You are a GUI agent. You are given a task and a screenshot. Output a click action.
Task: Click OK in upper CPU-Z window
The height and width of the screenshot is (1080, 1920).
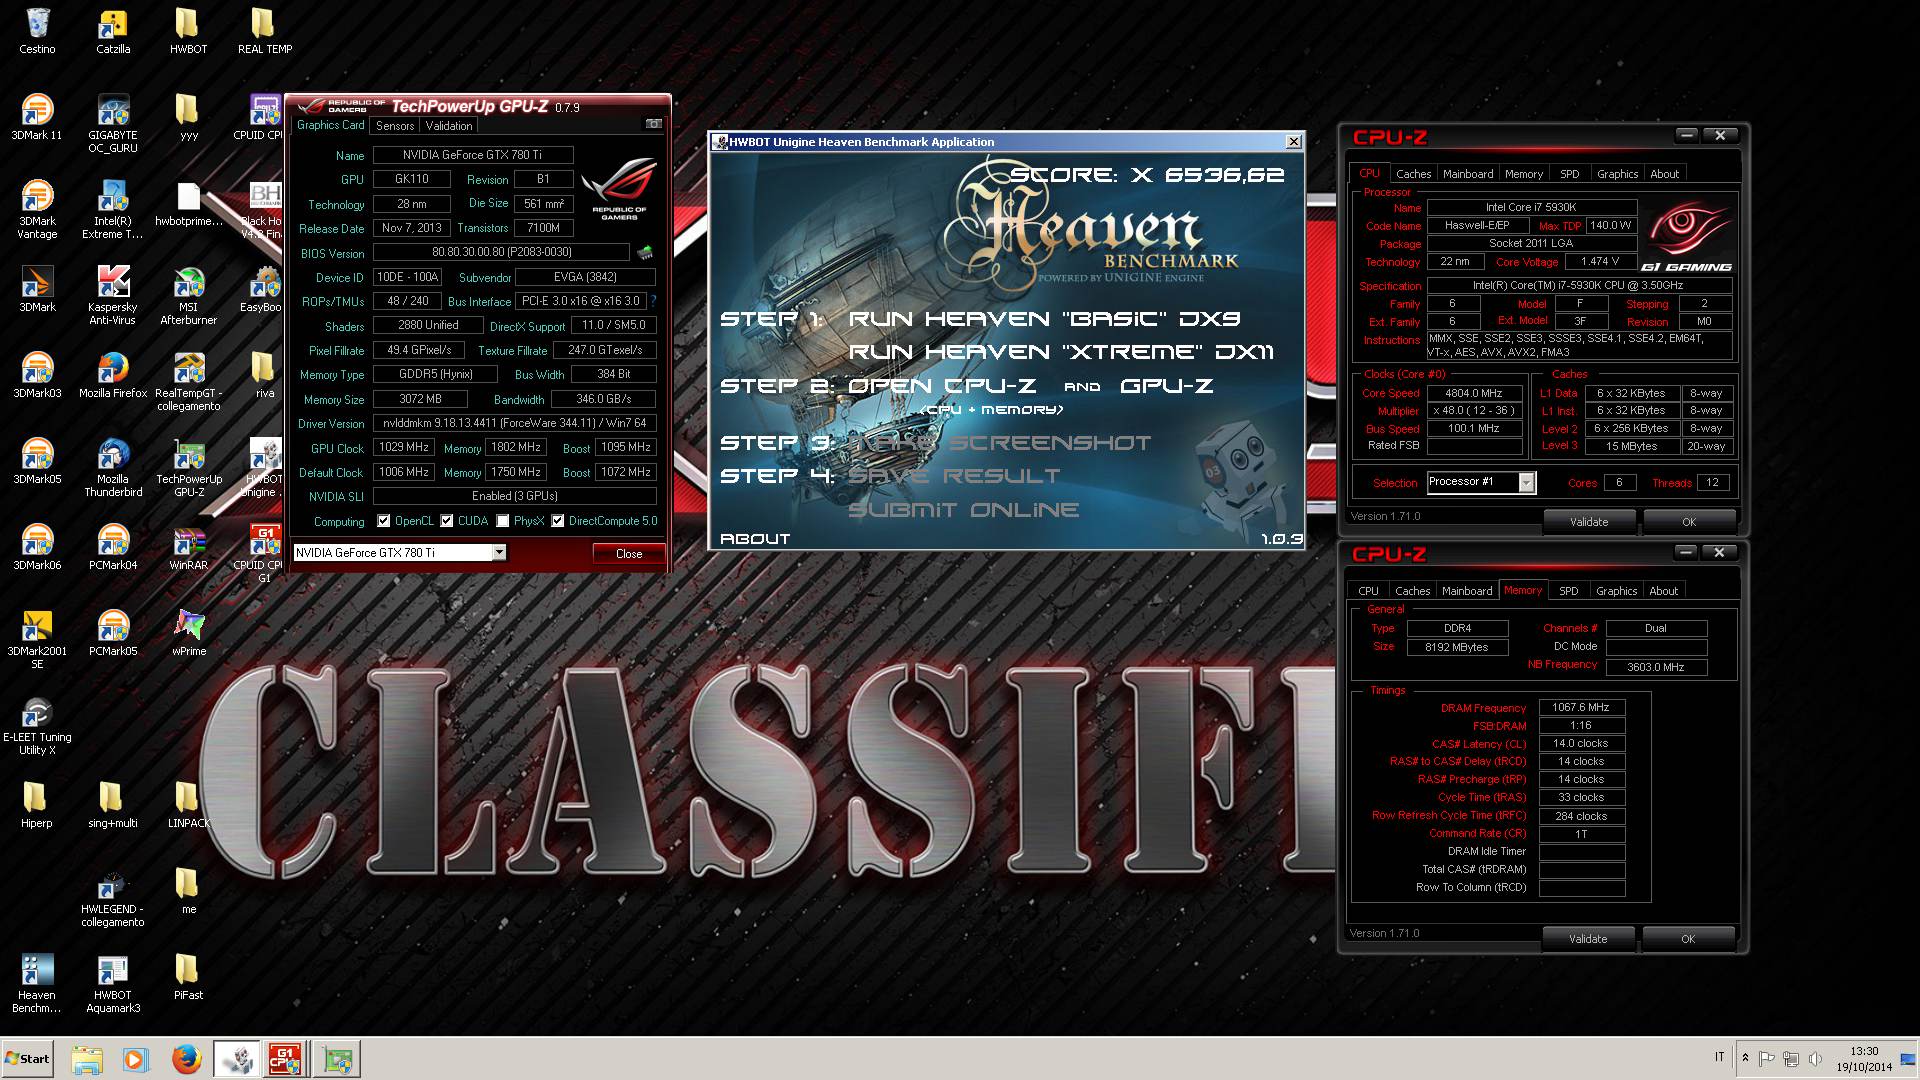tap(1689, 522)
